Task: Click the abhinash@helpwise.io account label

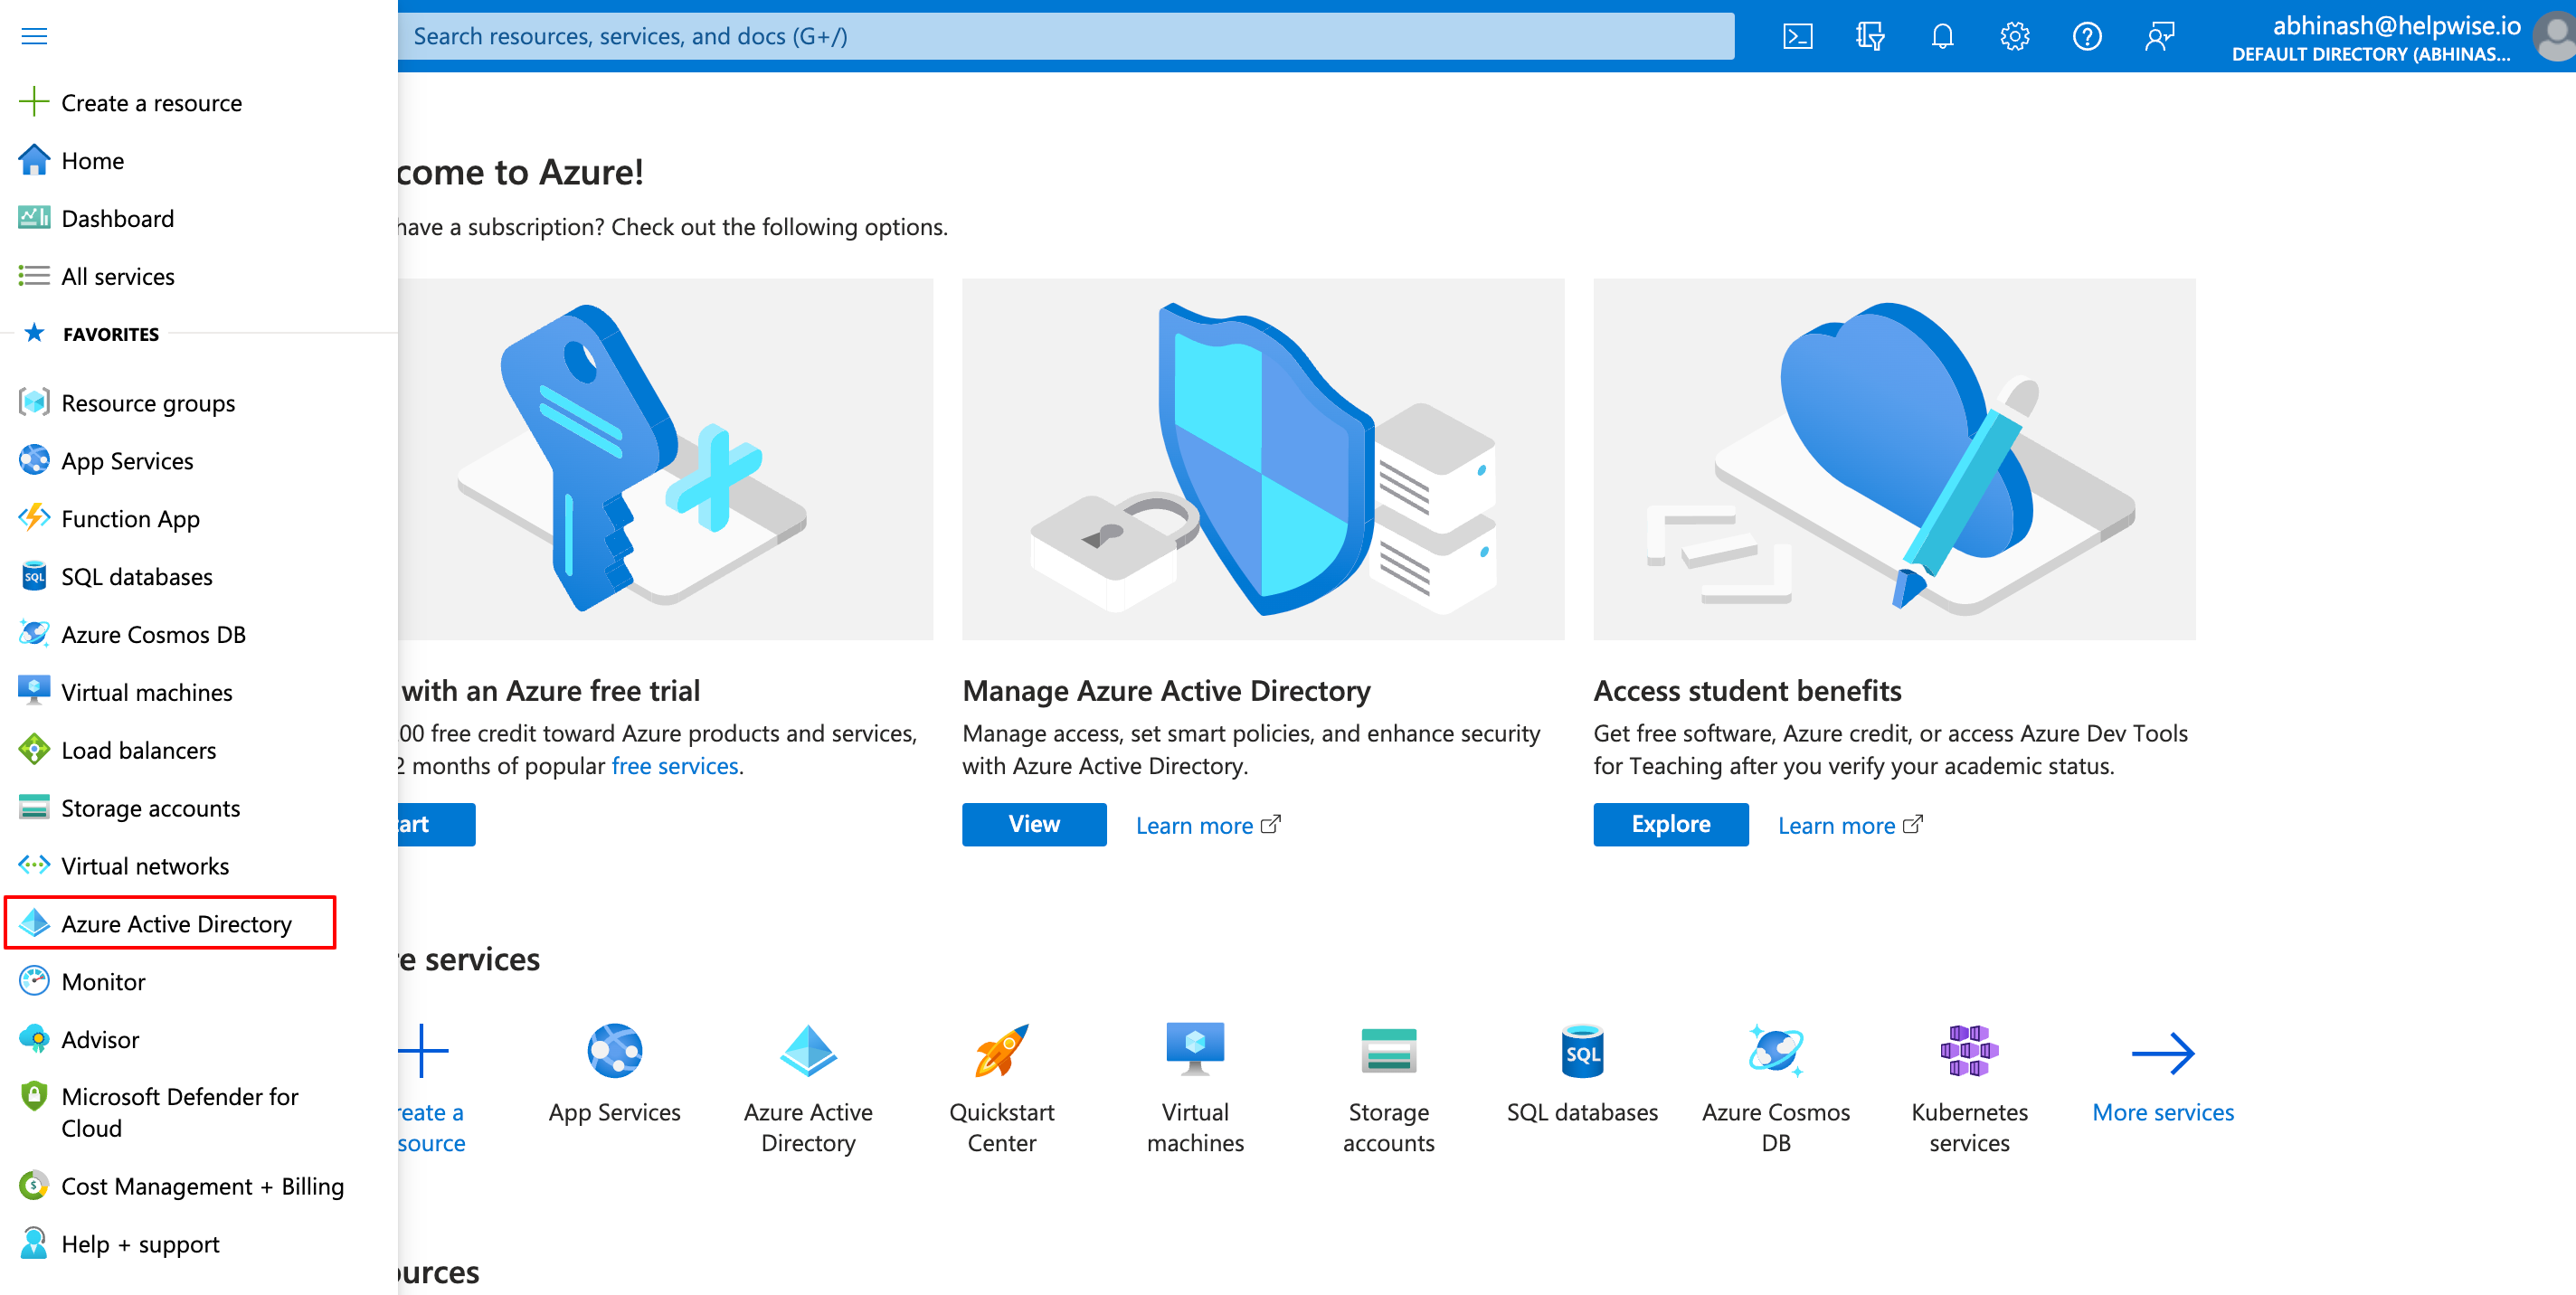Action: (2396, 25)
